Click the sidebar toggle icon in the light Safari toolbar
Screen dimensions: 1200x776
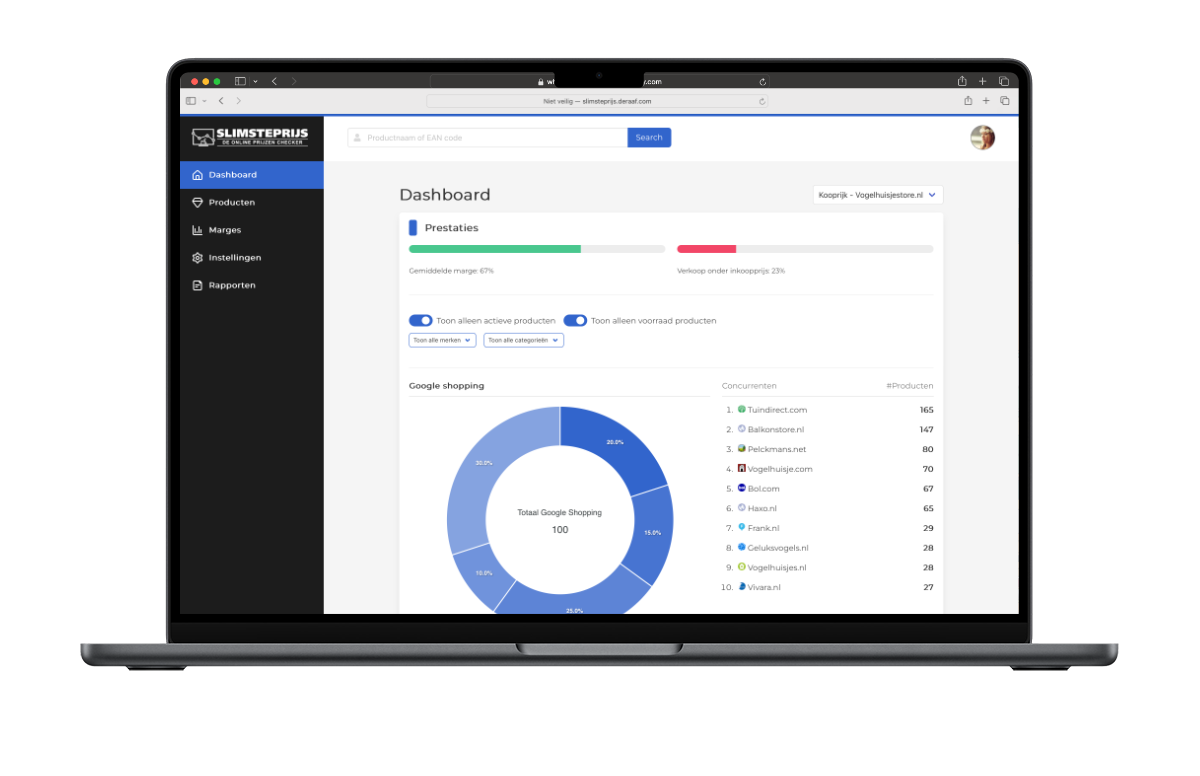pyautogui.click(x=191, y=101)
